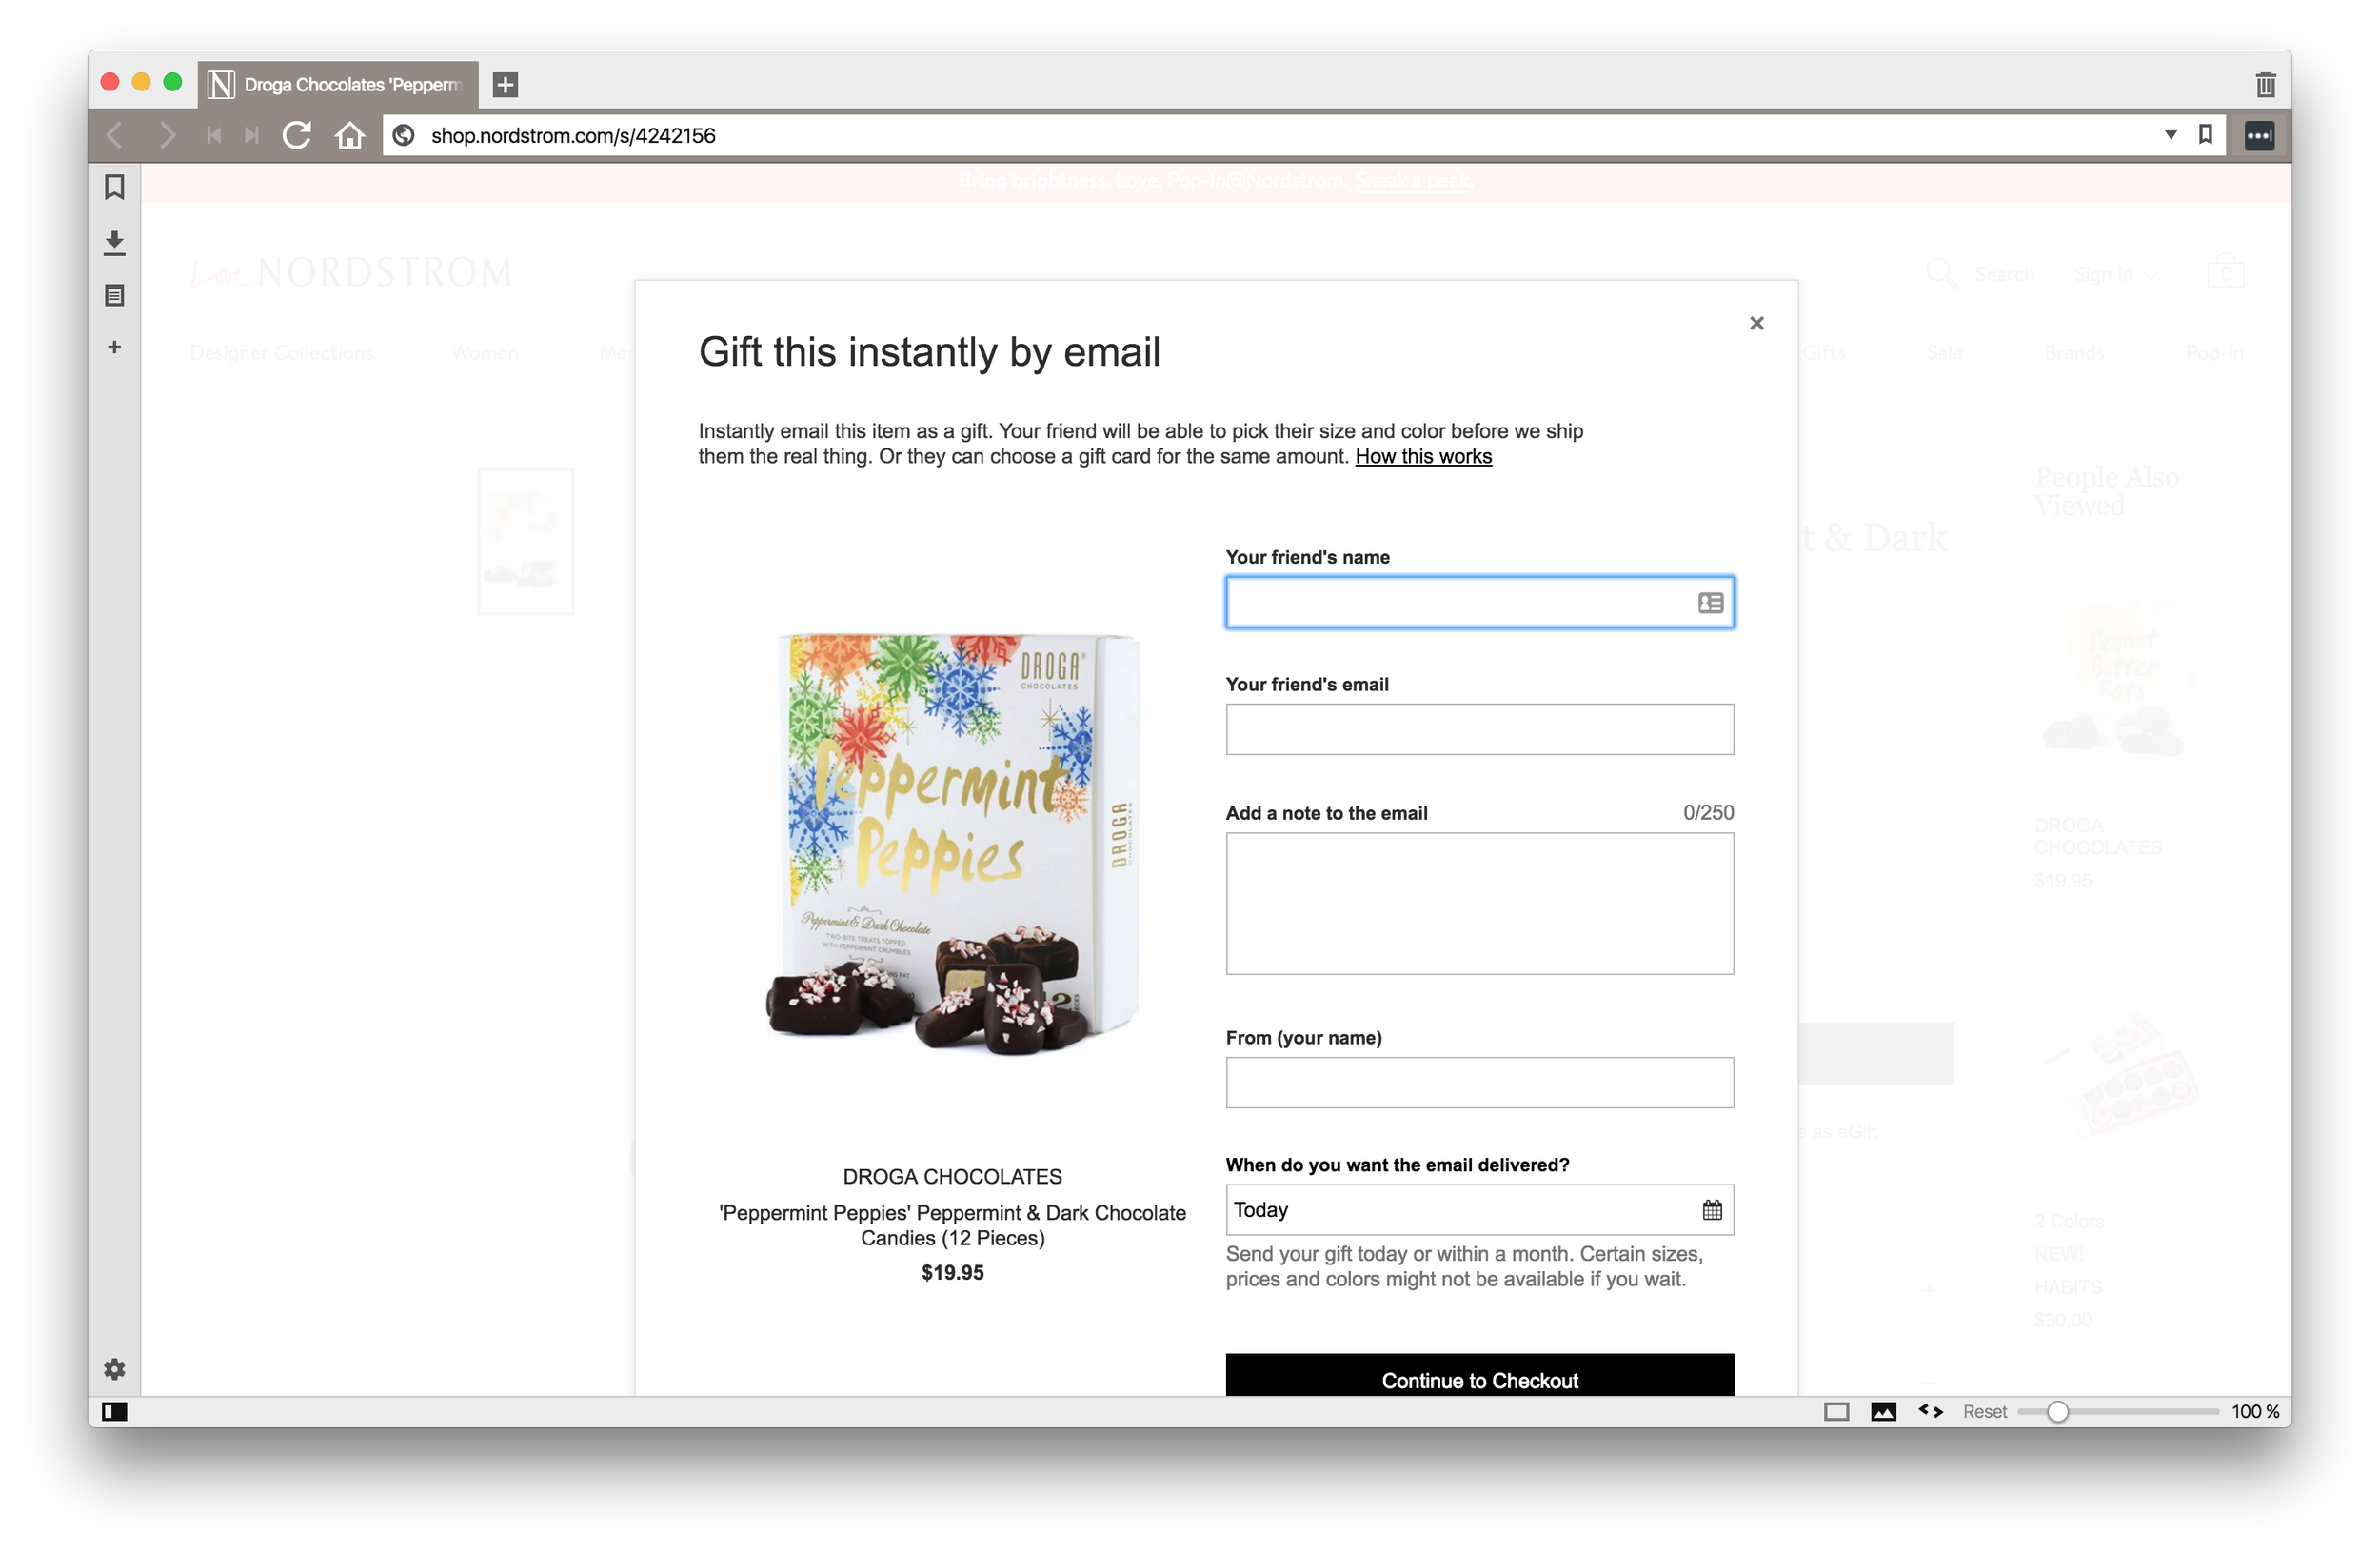Open the Notes panel in the sidebar
Viewport: 2380px width, 1553px height.
[x=114, y=295]
